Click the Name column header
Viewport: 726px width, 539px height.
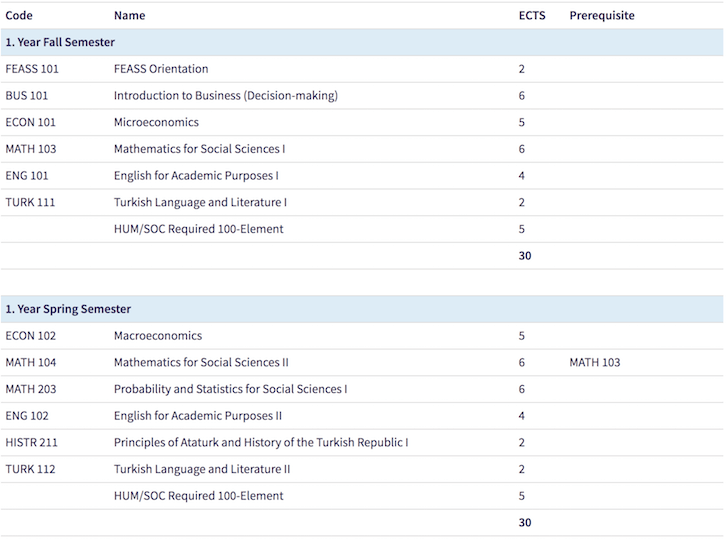(x=130, y=16)
